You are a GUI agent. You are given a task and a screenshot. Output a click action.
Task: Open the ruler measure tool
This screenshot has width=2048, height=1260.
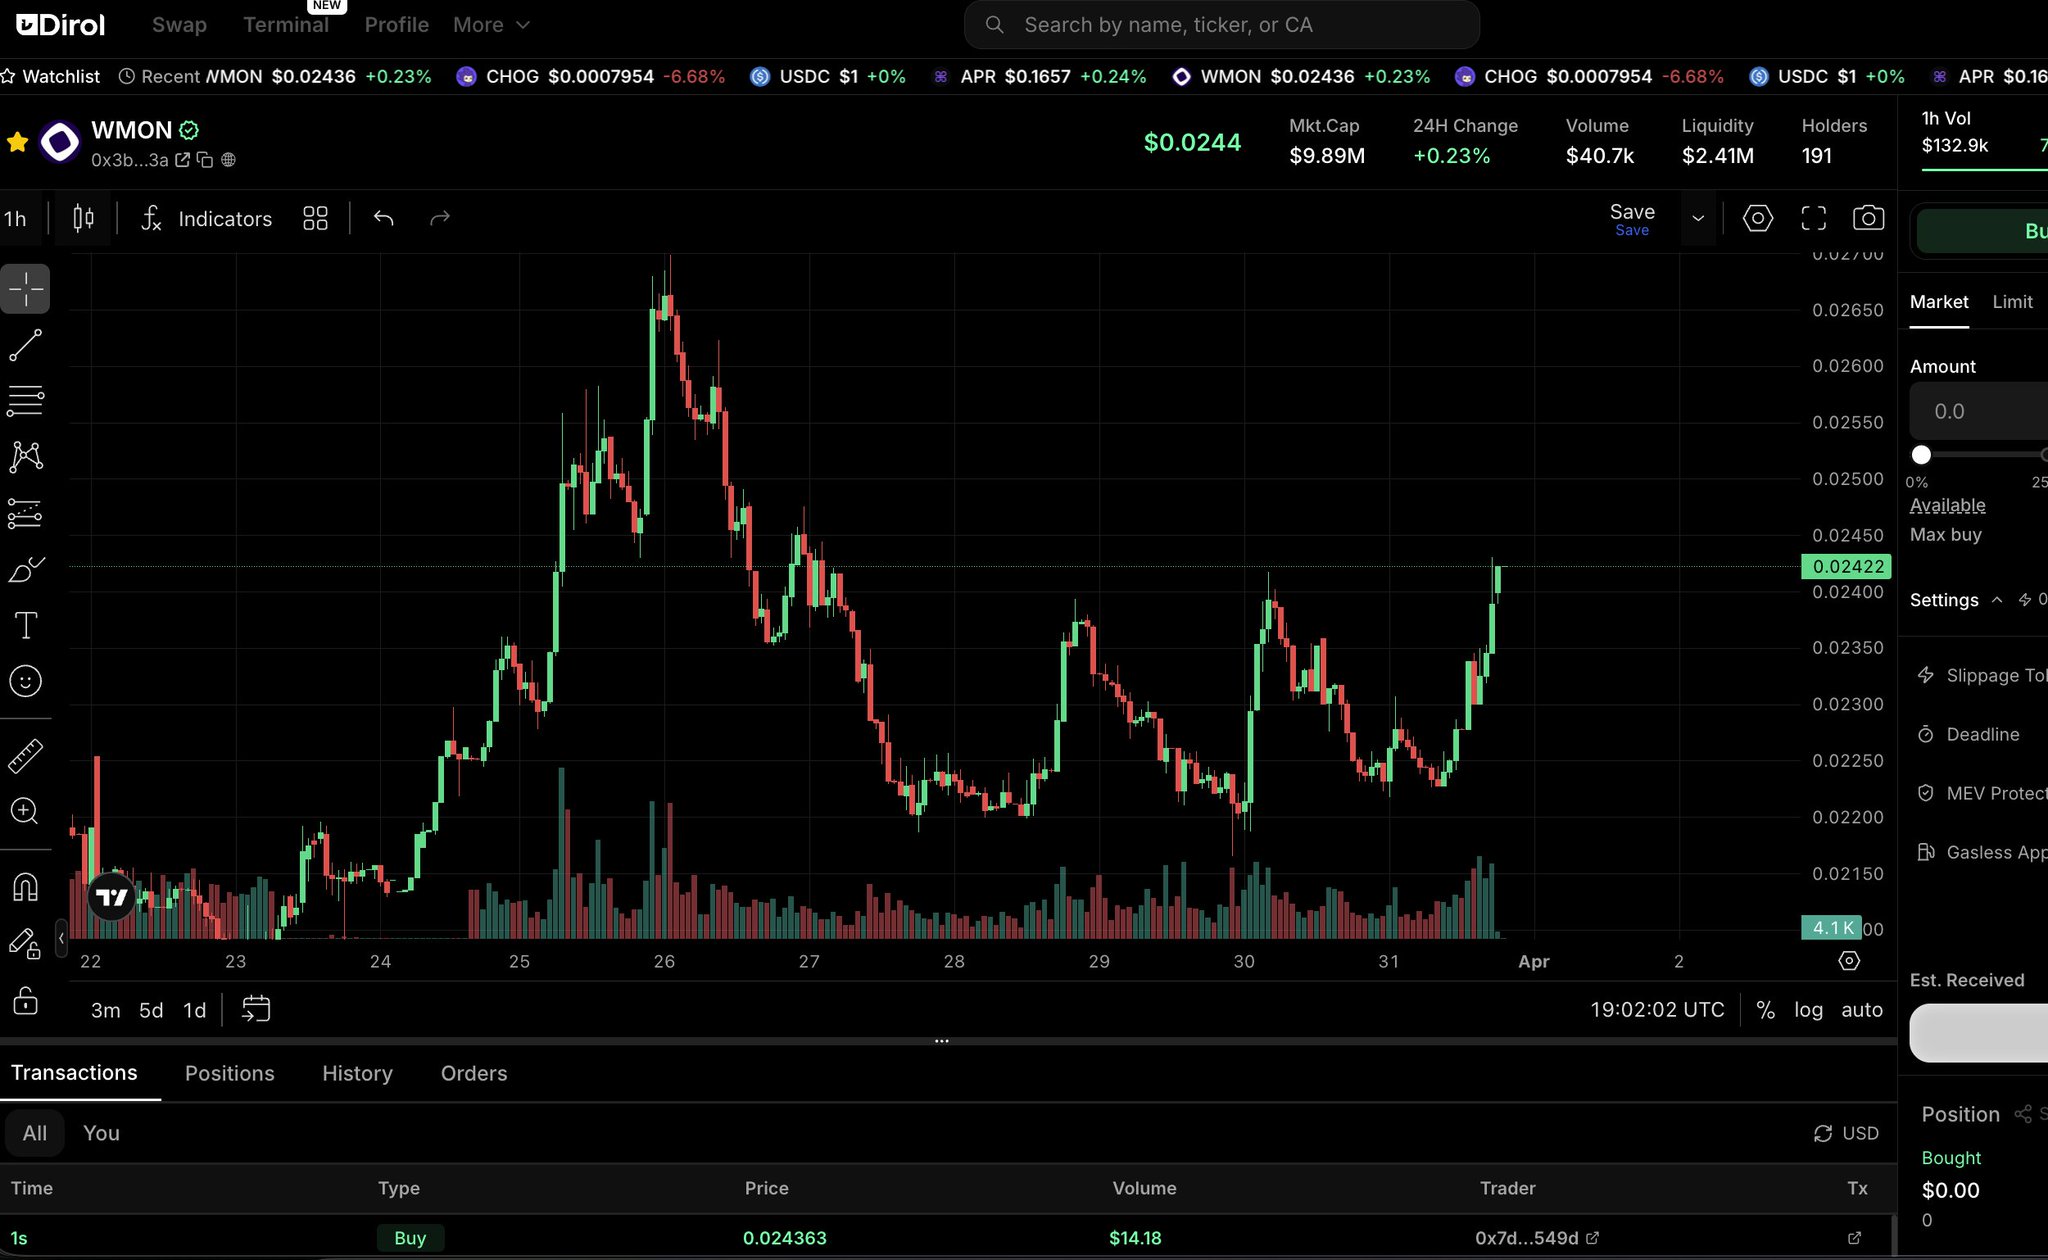pyautogui.click(x=25, y=756)
